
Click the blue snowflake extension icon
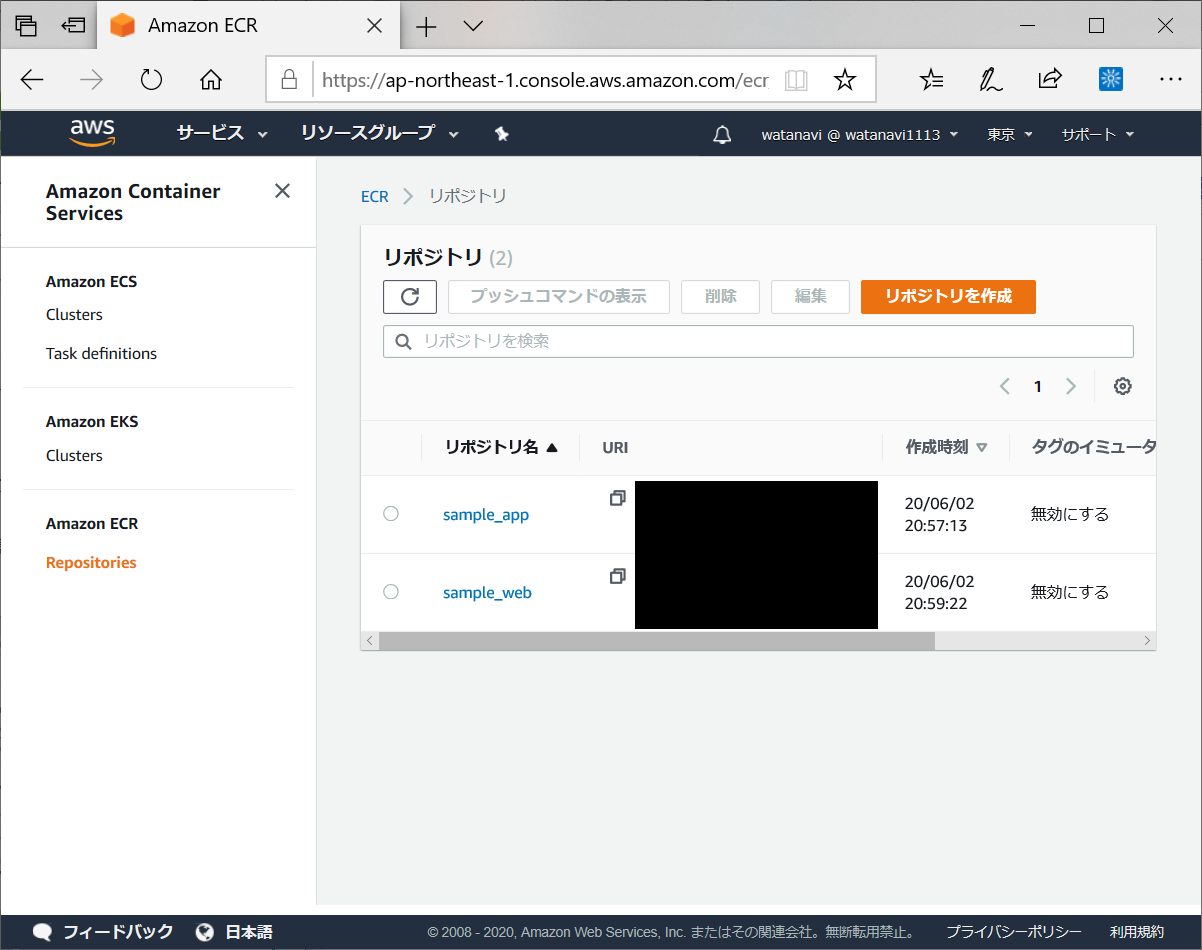pyautogui.click(x=1110, y=80)
